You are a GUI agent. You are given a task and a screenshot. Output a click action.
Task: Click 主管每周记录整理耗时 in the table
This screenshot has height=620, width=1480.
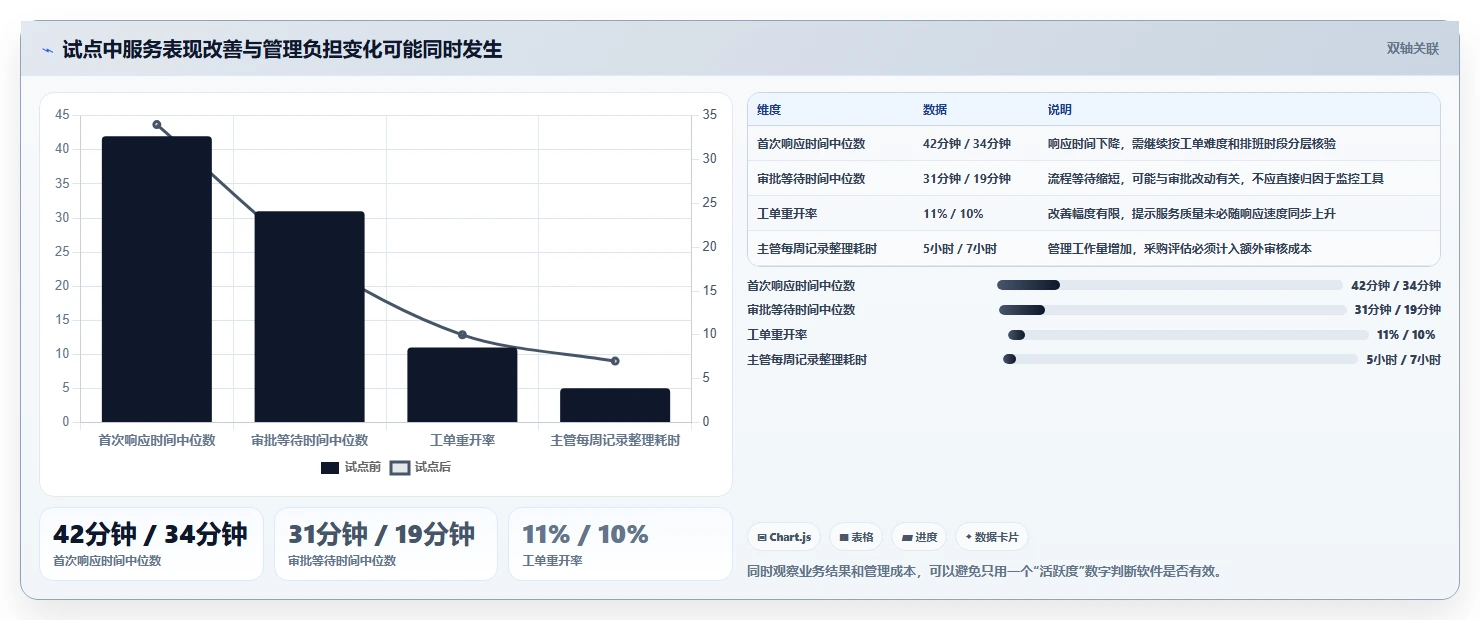coord(817,249)
